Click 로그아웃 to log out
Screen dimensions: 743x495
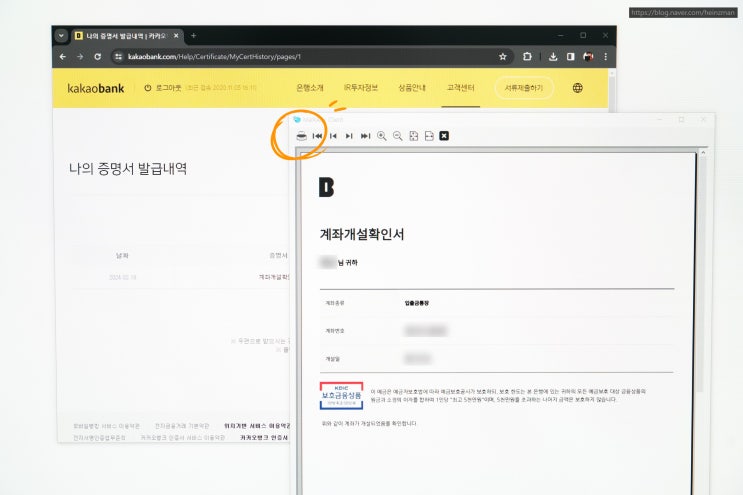(163, 88)
